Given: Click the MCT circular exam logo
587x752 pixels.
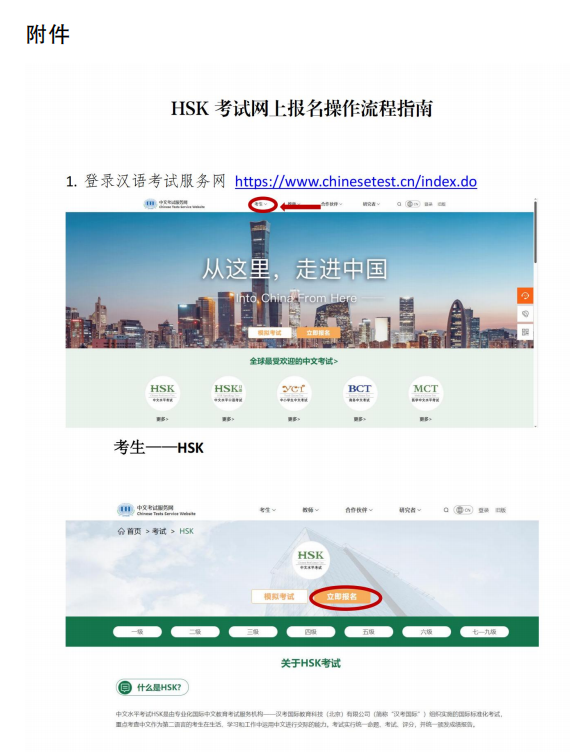Looking at the screenshot, I should click(425, 393).
